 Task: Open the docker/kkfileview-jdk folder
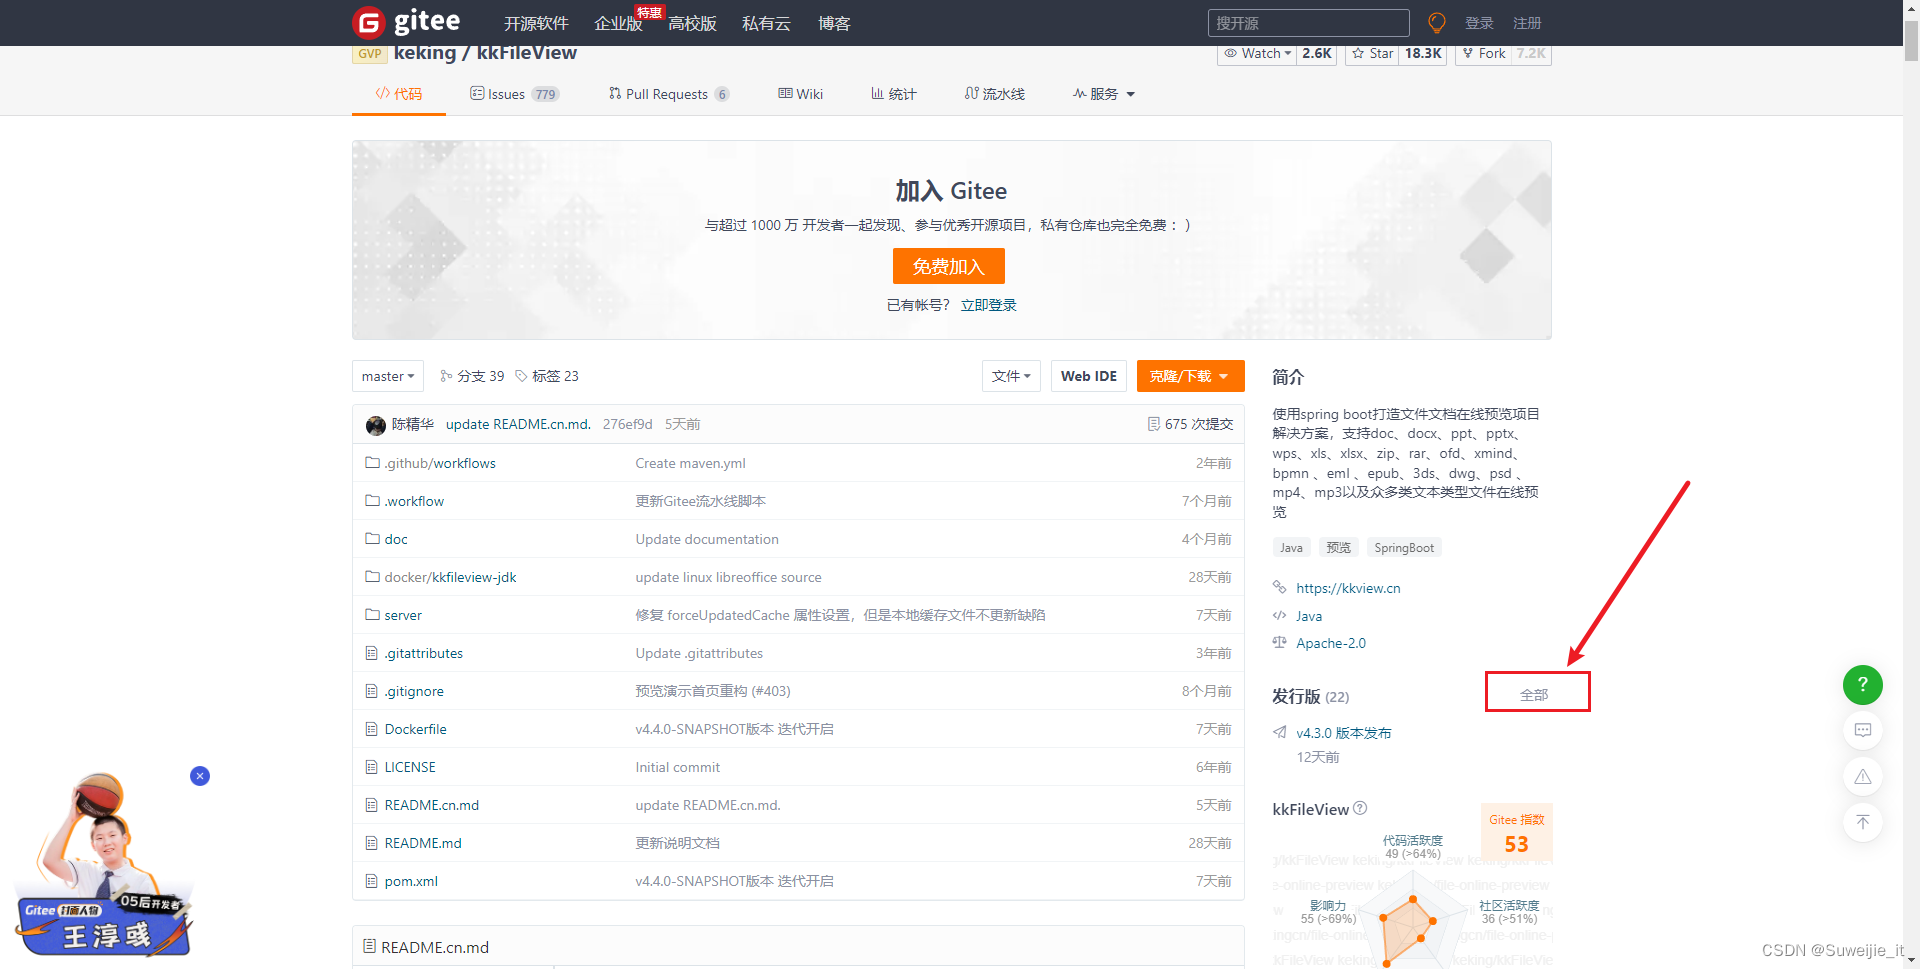pyautogui.click(x=450, y=577)
